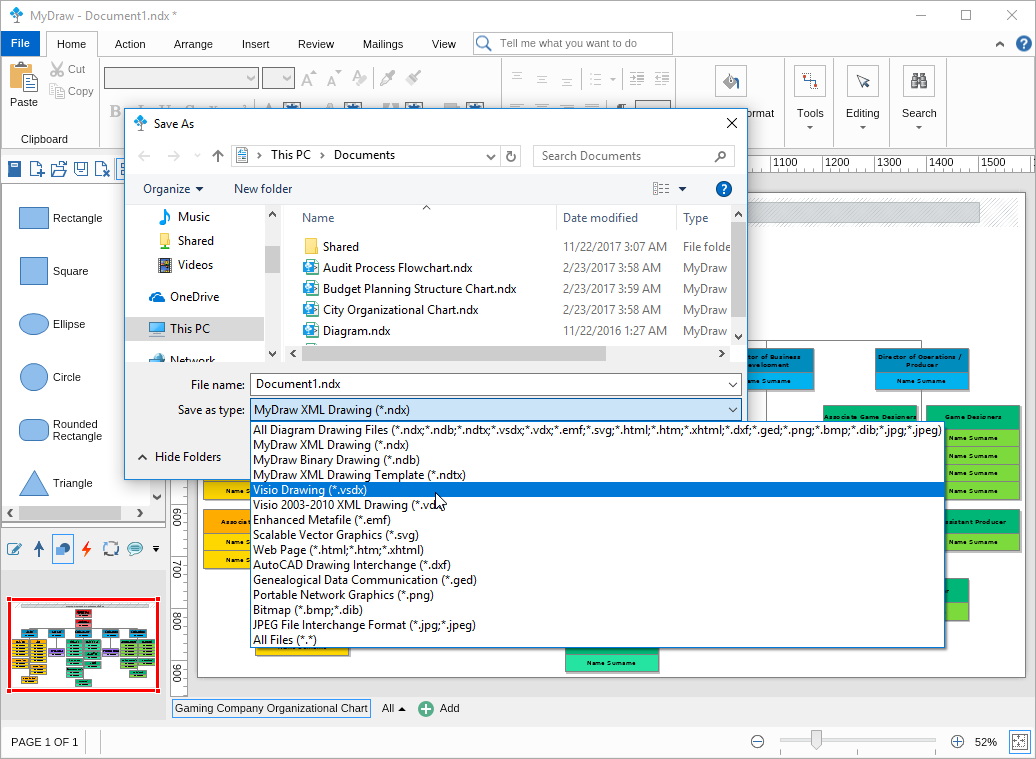This screenshot has height=759, width=1036.
Task: Click the Tell me what you want field
Action: [x=573, y=44]
